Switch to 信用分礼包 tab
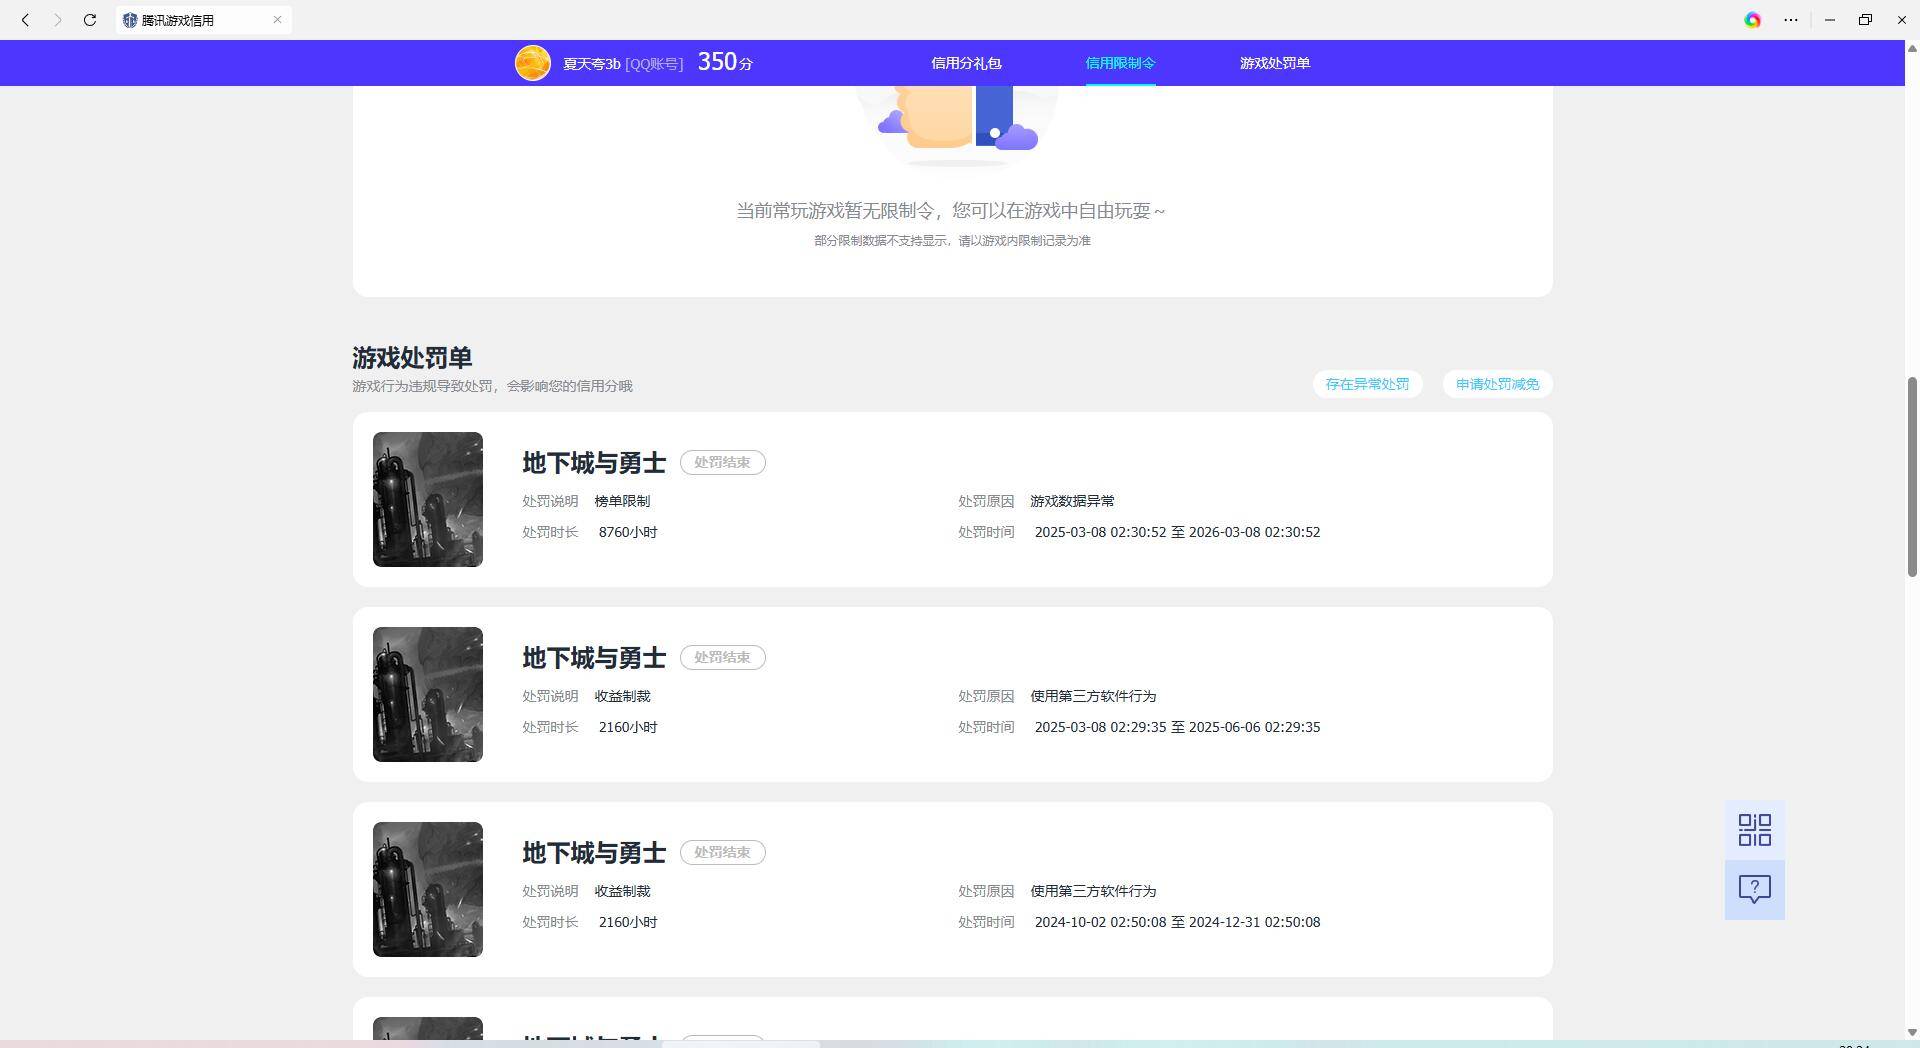Viewport: 1920px width, 1048px height. point(966,63)
